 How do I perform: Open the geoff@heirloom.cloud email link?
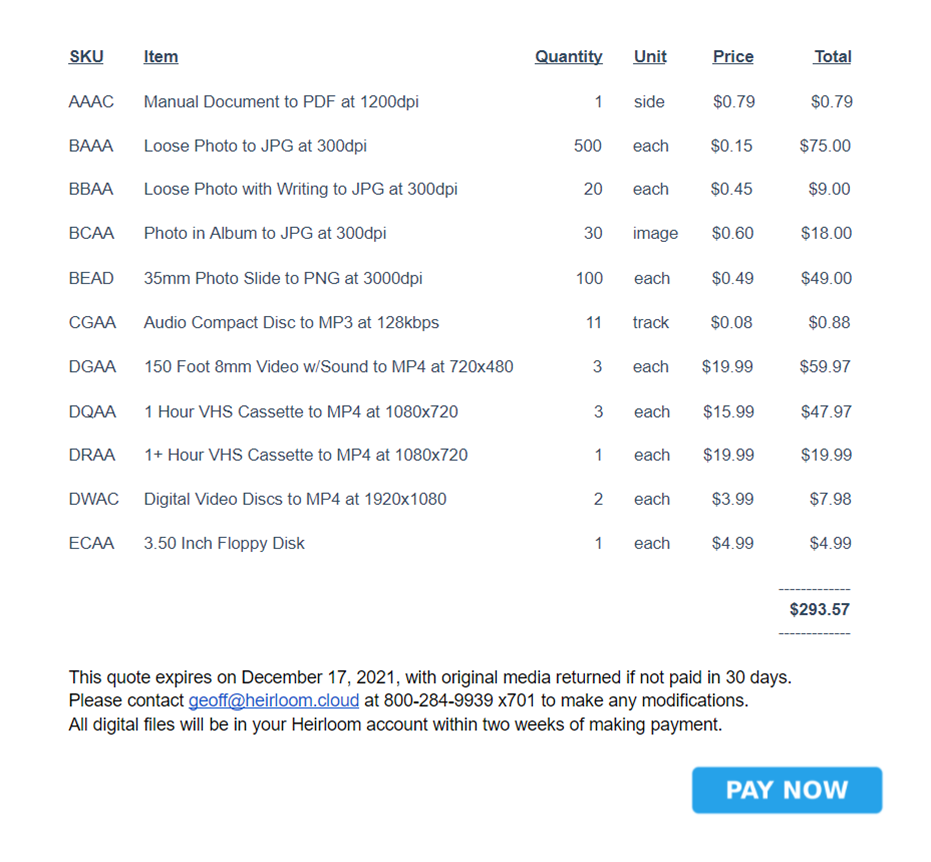(x=274, y=701)
